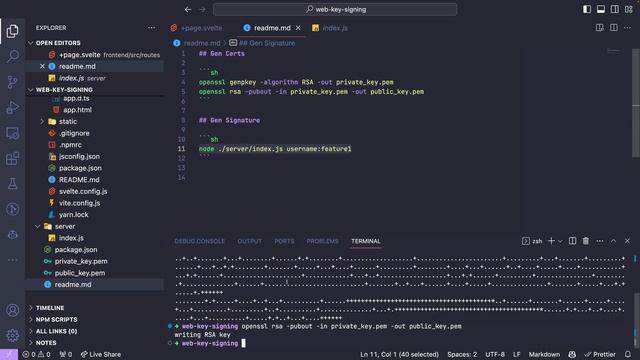Viewport: 640px width, 360px height.
Task: Open the Manage settings gear
Action: (x=12, y=336)
